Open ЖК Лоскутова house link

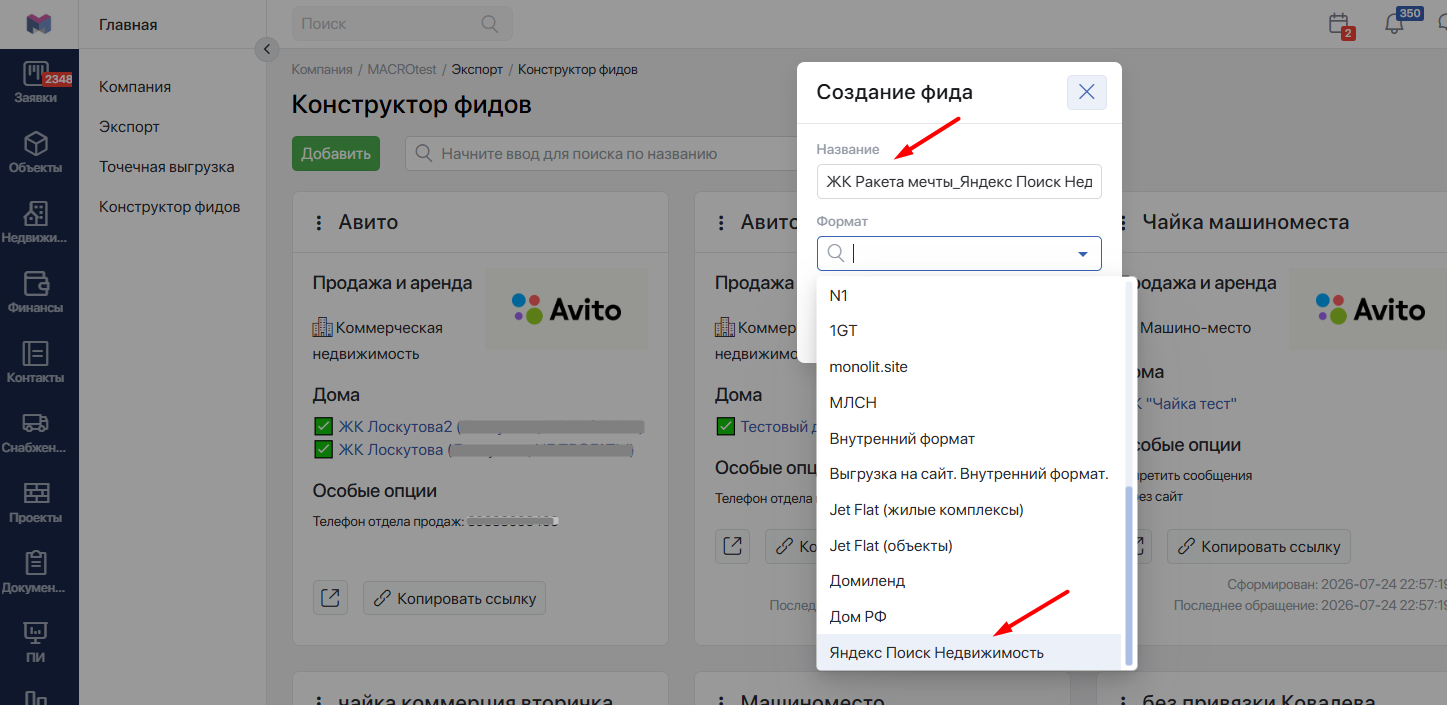tap(390, 449)
